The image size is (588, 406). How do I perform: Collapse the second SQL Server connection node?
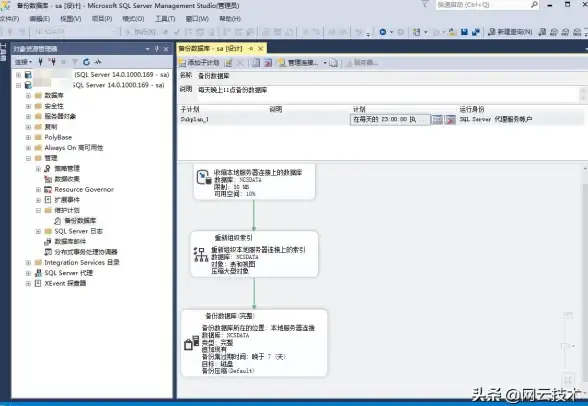(18, 85)
